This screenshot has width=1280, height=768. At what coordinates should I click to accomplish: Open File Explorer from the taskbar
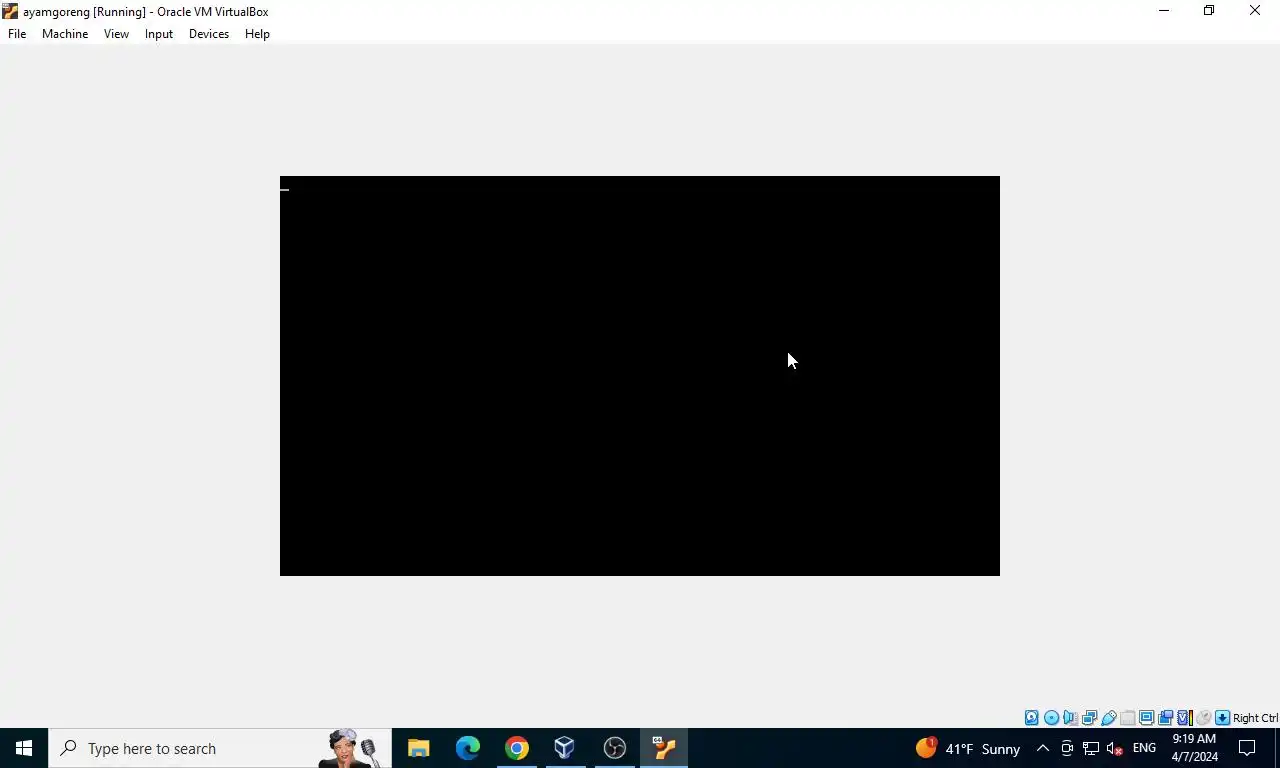(x=418, y=748)
